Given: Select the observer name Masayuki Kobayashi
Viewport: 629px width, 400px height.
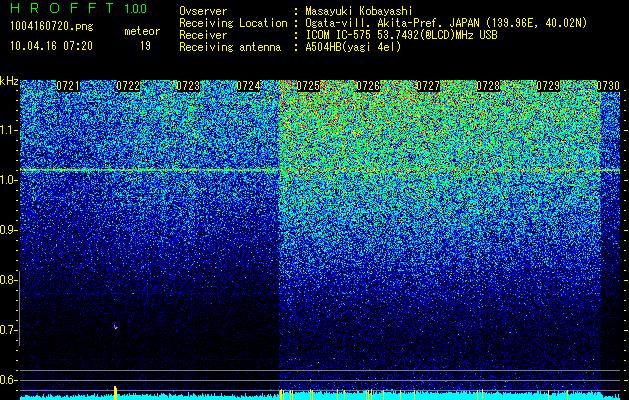Looking at the screenshot, I should (x=359, y=11).
